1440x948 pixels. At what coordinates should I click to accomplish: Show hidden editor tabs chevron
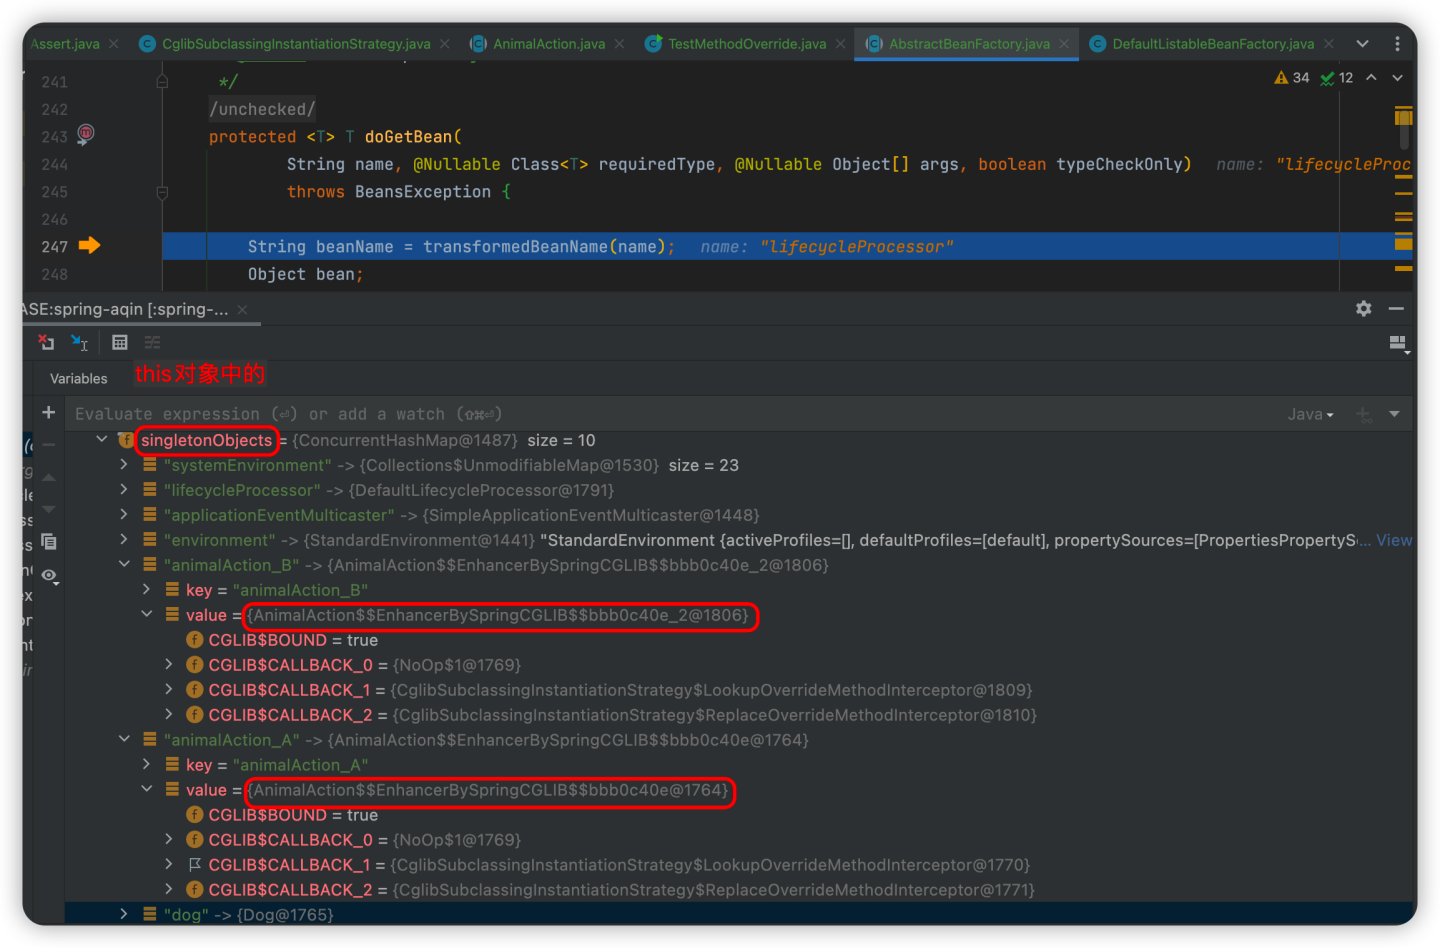[x=1362, y=44]
